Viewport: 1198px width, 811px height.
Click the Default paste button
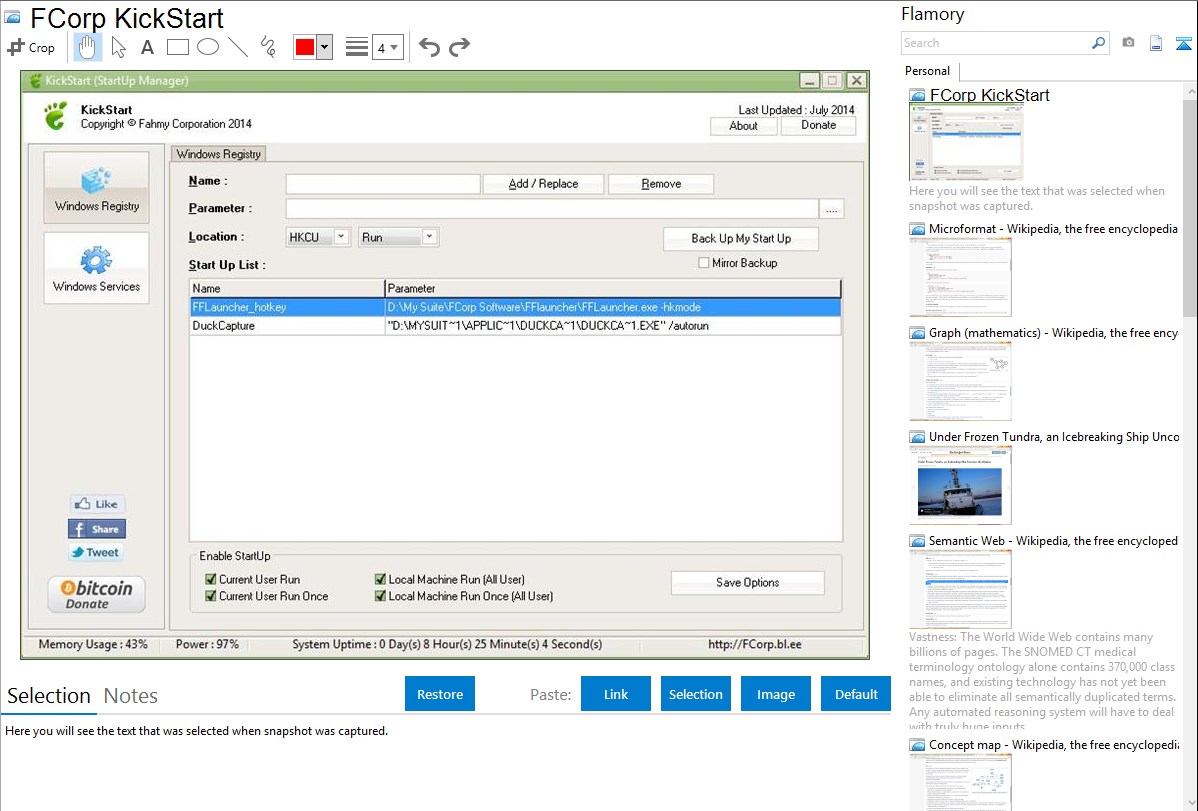[x=856, y=694]
